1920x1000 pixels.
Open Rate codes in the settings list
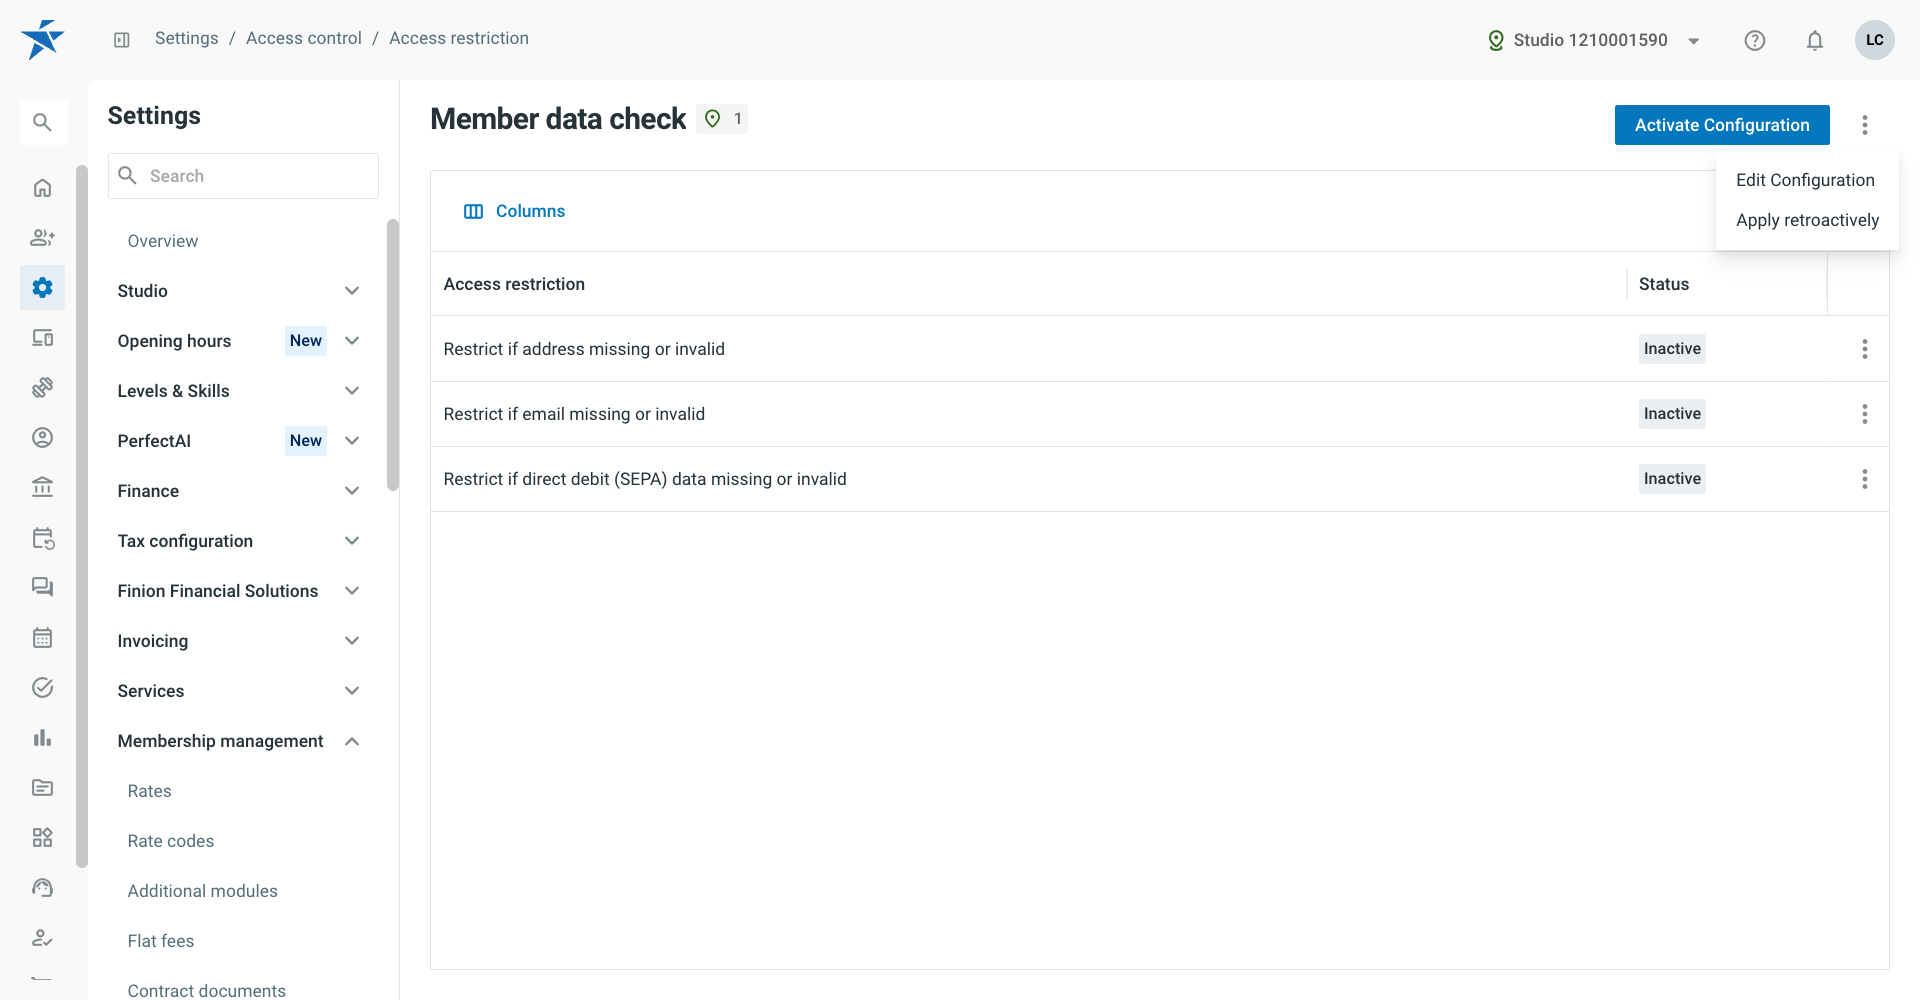(x=171, y=841)
